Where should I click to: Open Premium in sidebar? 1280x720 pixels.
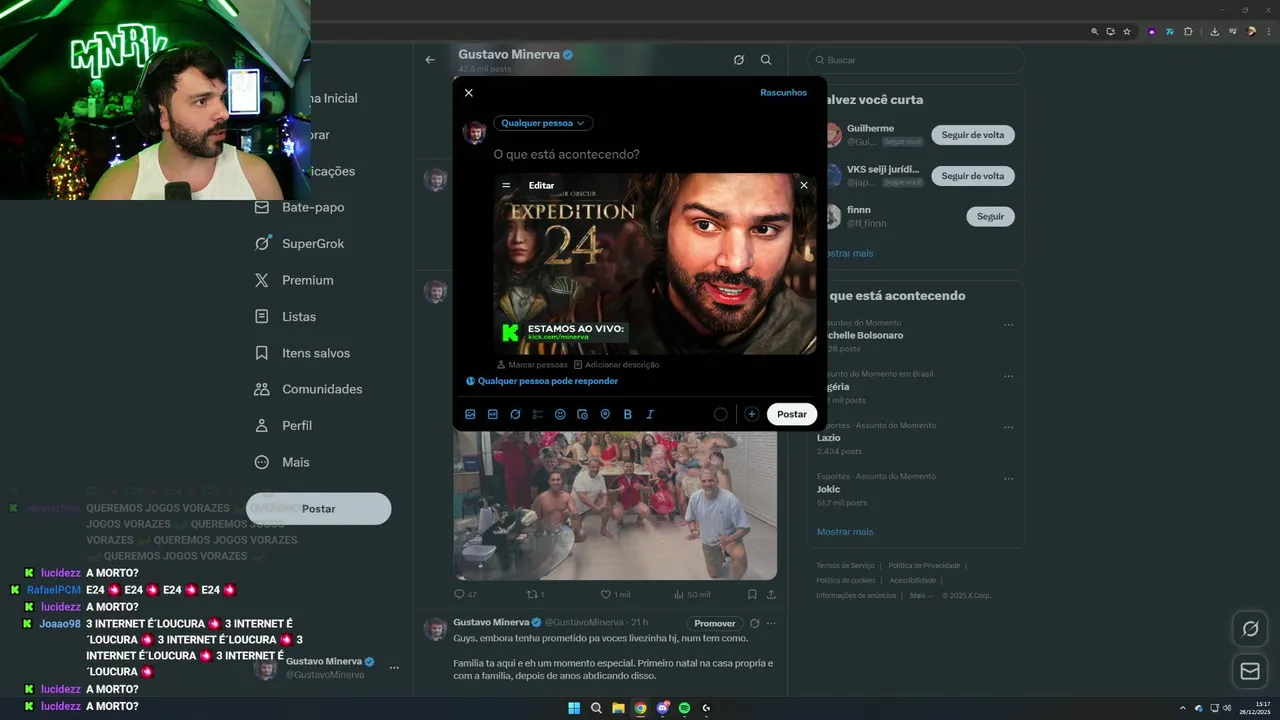(295, 280)
